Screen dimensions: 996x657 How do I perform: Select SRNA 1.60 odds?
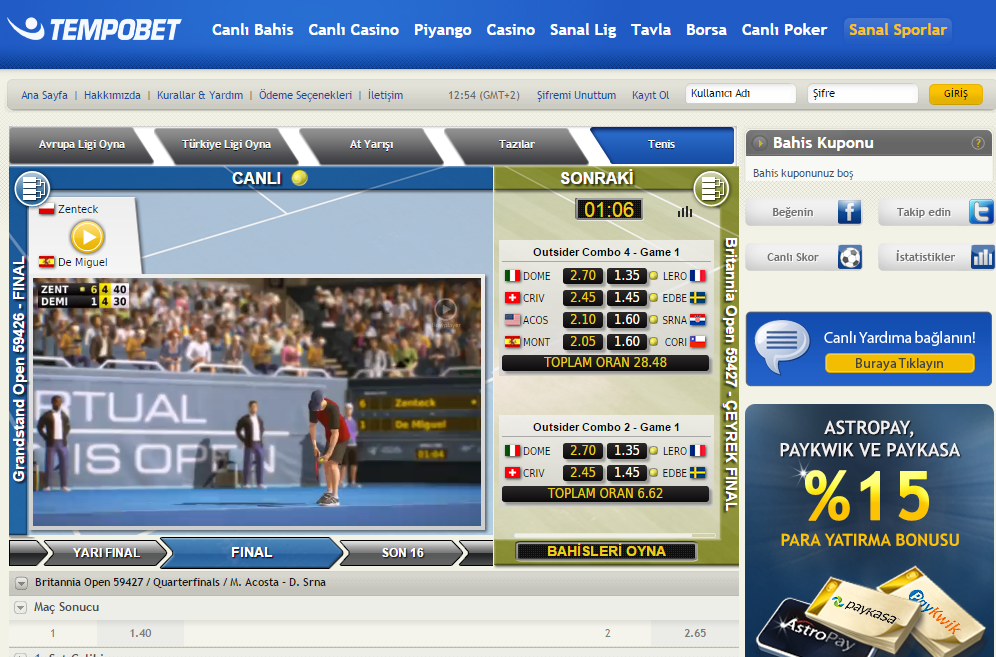tap(626, 320)
